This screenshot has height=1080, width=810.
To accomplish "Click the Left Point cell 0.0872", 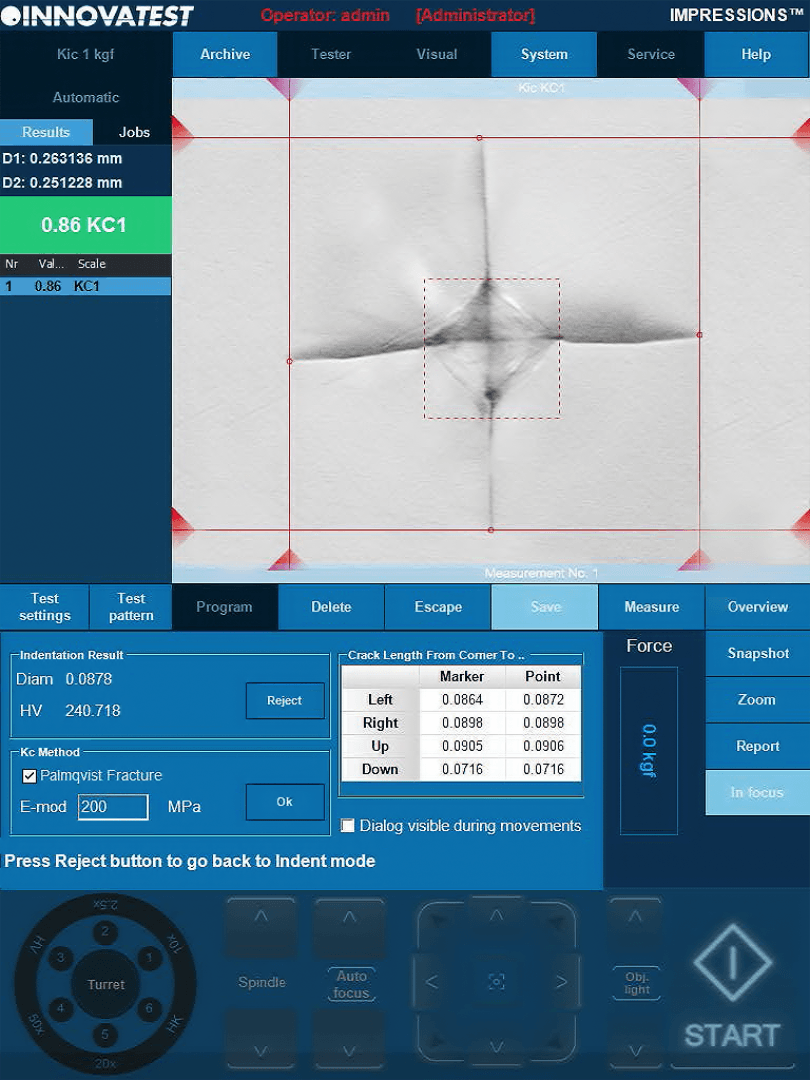I will pos(543,700).
